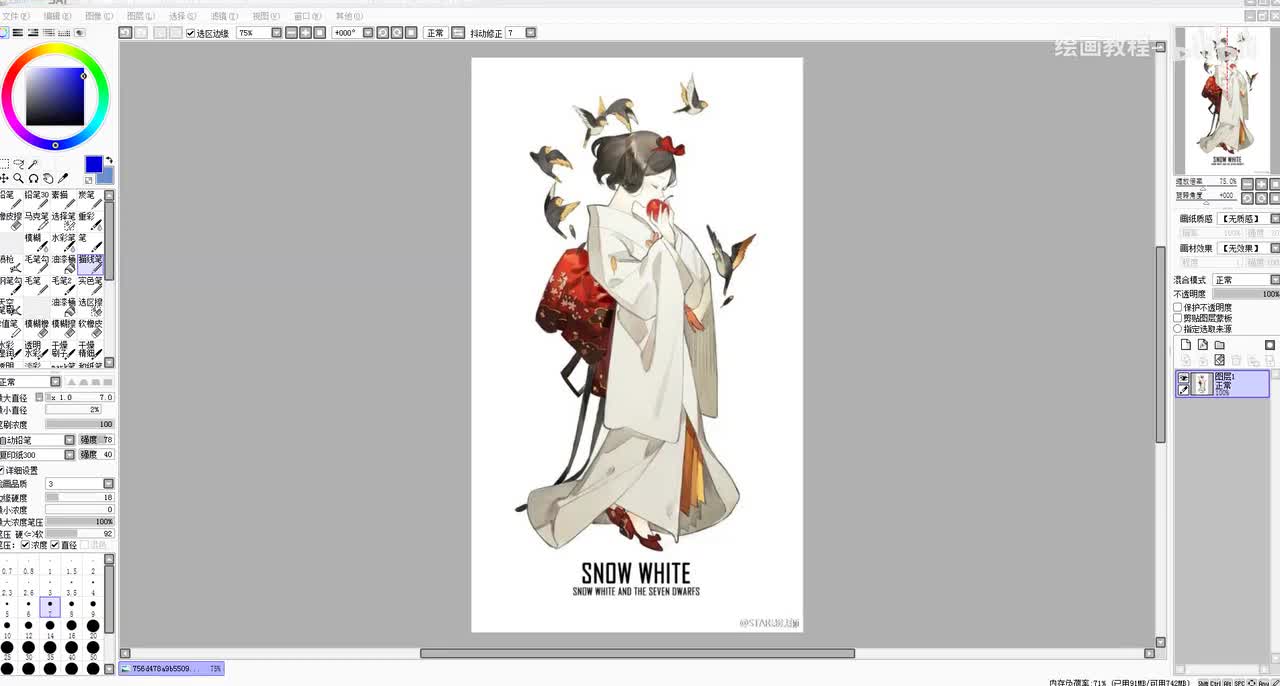The height and width of the screenshot is (686, 1280).
Task: Open the 滤镜 menu
Action: pyautogui.click(x=224, y=16)
